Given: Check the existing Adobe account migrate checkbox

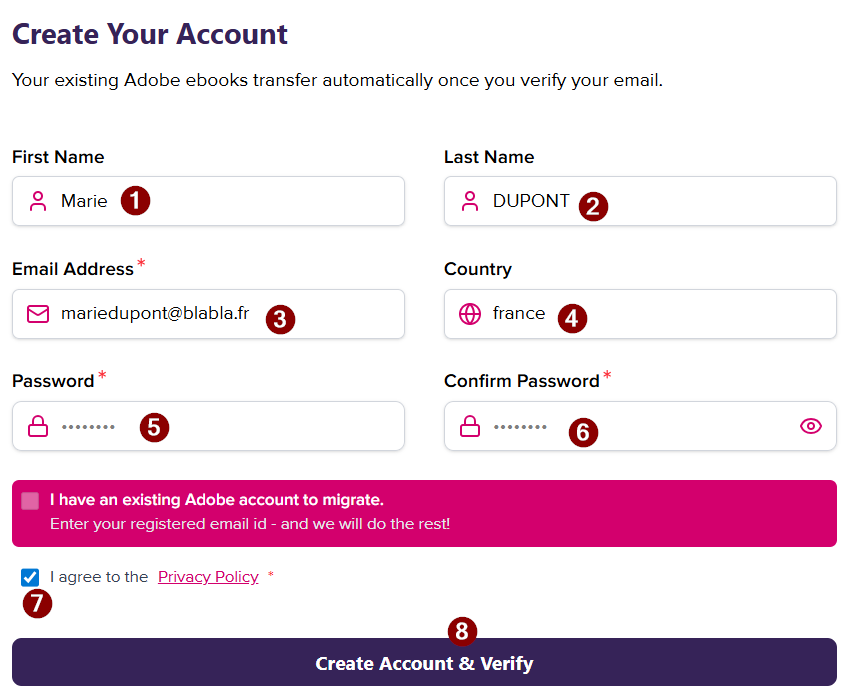Looking at the screenshot, I should (x=30, y=500).
